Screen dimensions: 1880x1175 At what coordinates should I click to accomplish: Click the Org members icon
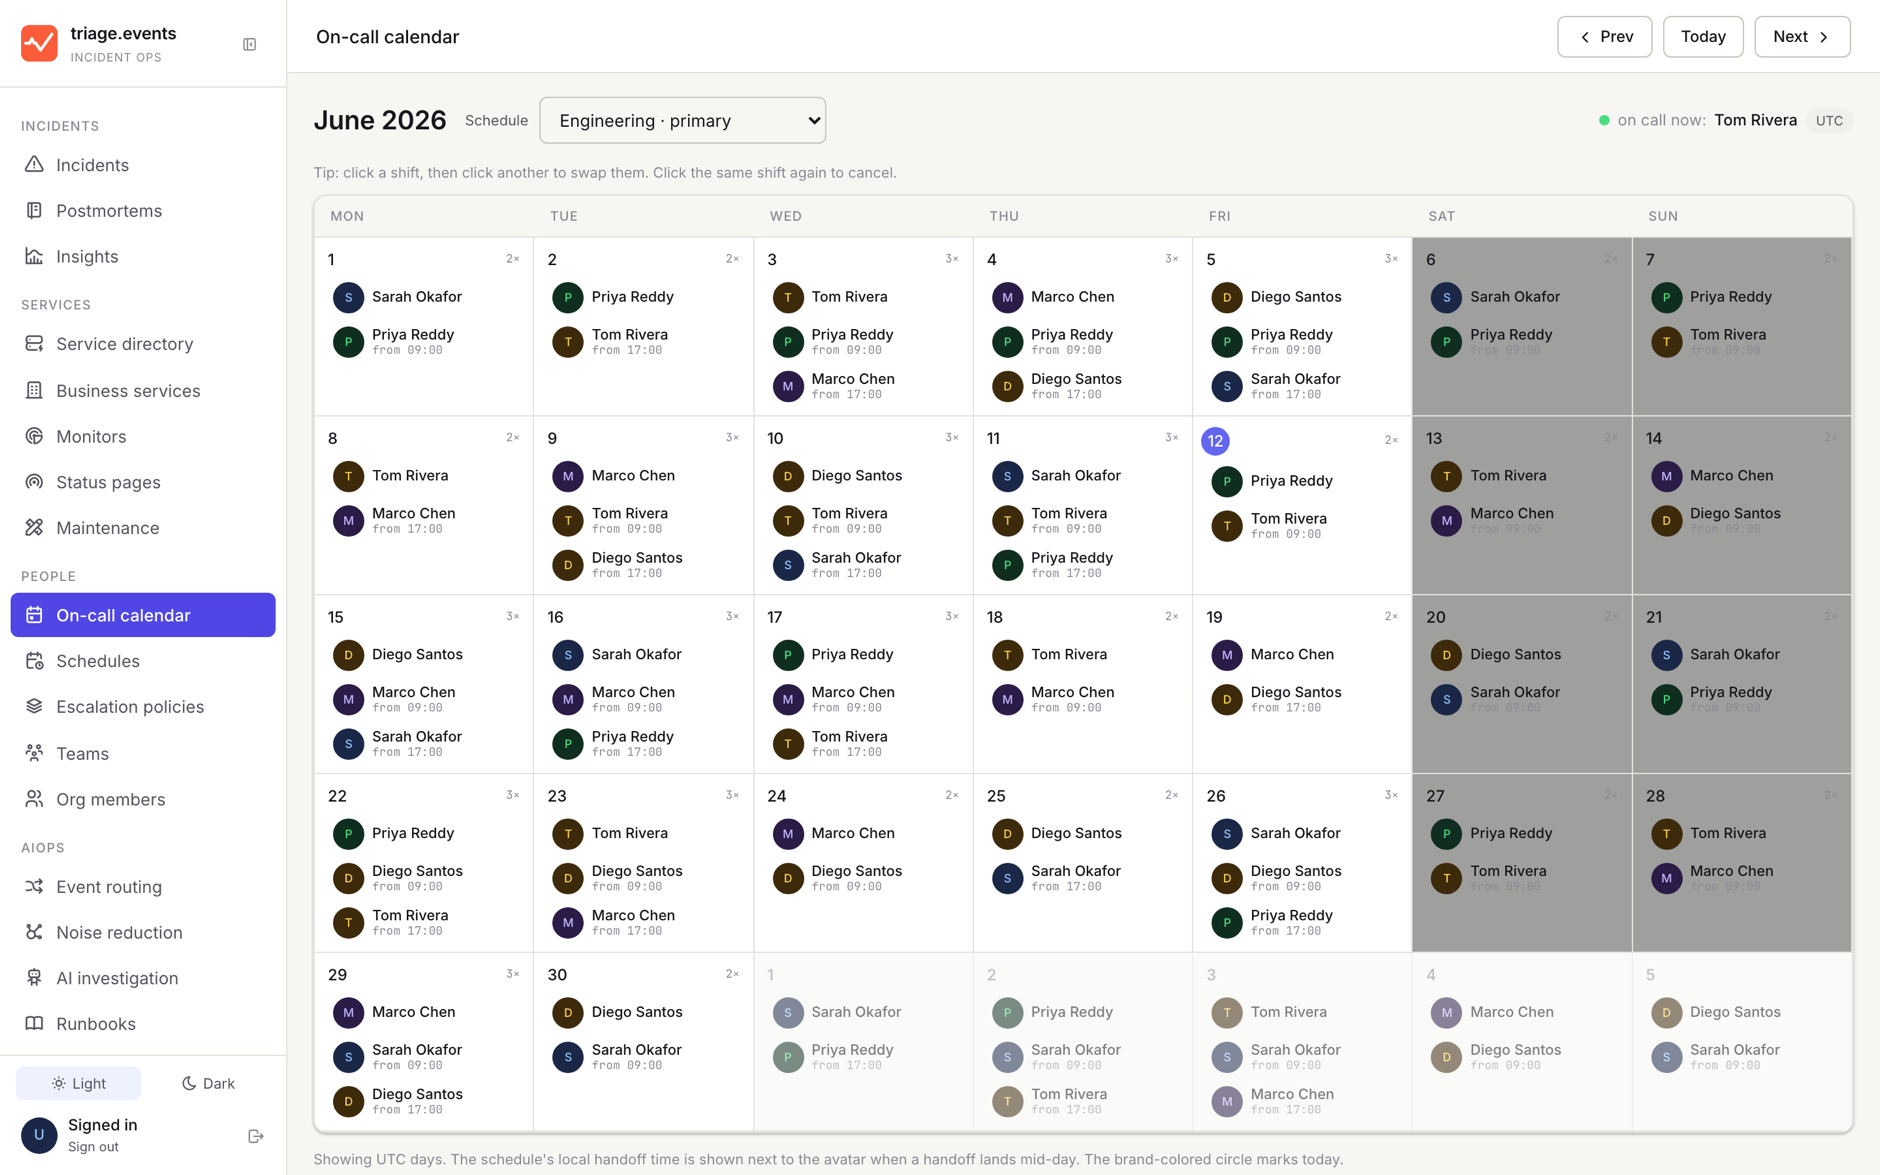click(34, 799)
